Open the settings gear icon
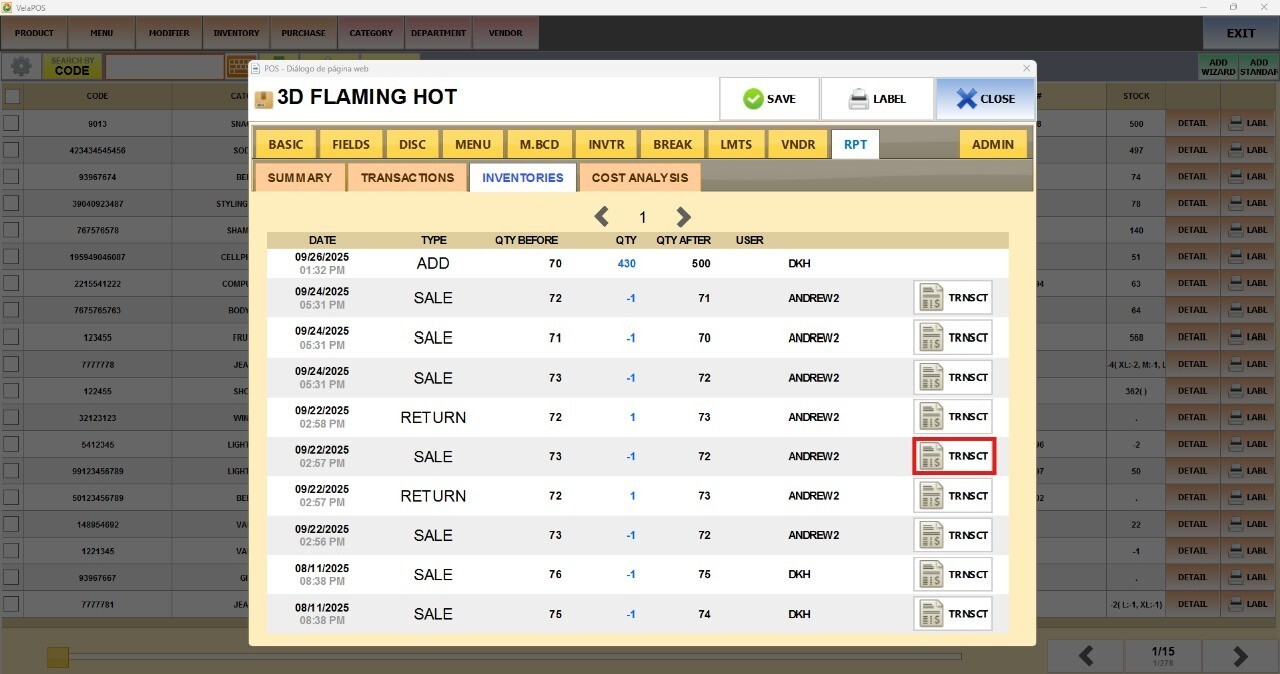 click(20, 67)
